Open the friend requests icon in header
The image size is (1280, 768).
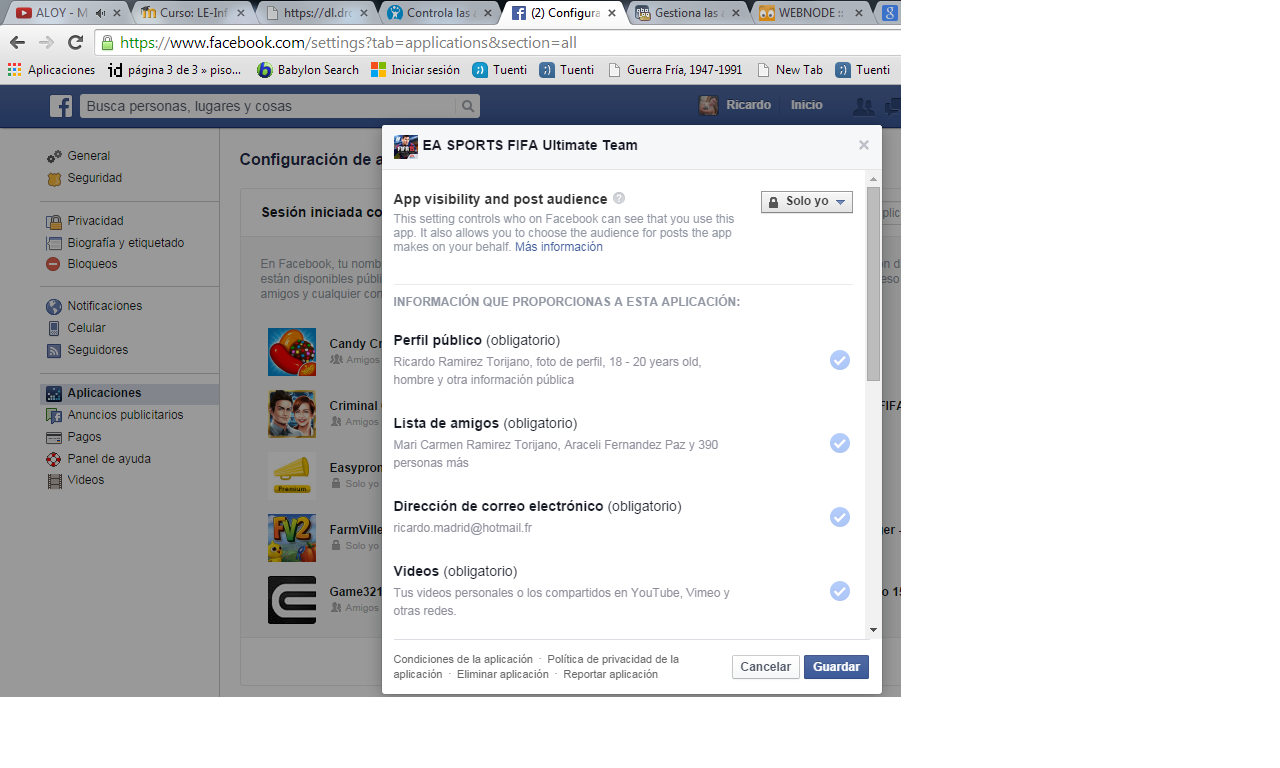pyautogui.click(x=862, y=106)
